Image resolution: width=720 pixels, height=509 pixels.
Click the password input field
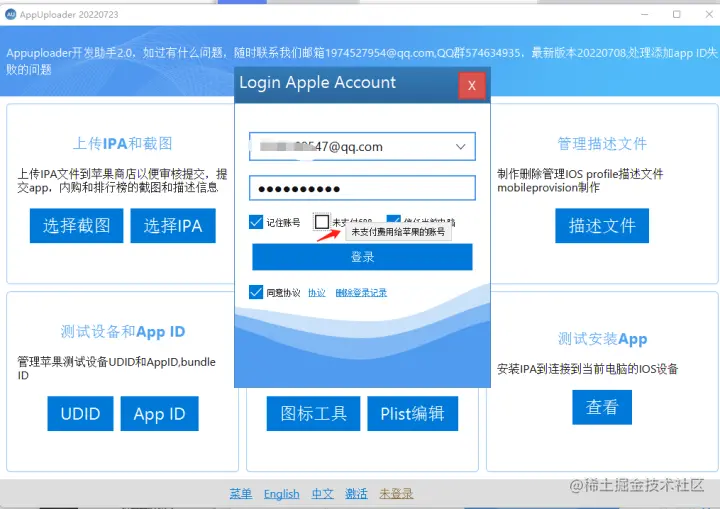pos(362,188)
